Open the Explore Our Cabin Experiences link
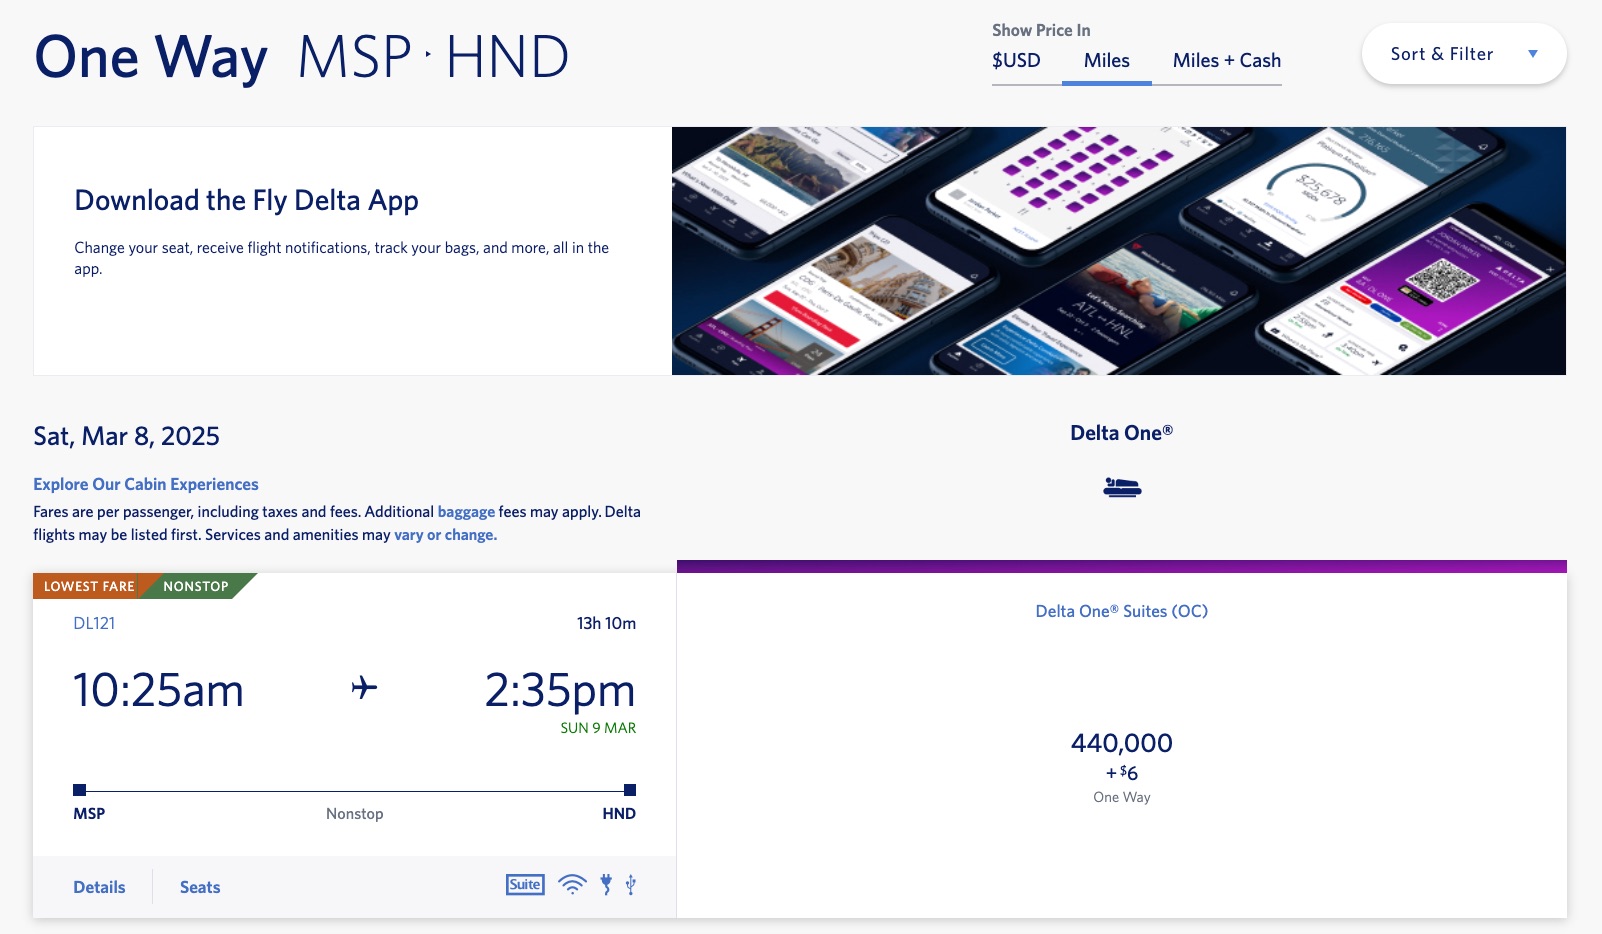Image resolution: width=1602 pixels, height=934 pixels. pyautogui.click(x=145, y=484)
